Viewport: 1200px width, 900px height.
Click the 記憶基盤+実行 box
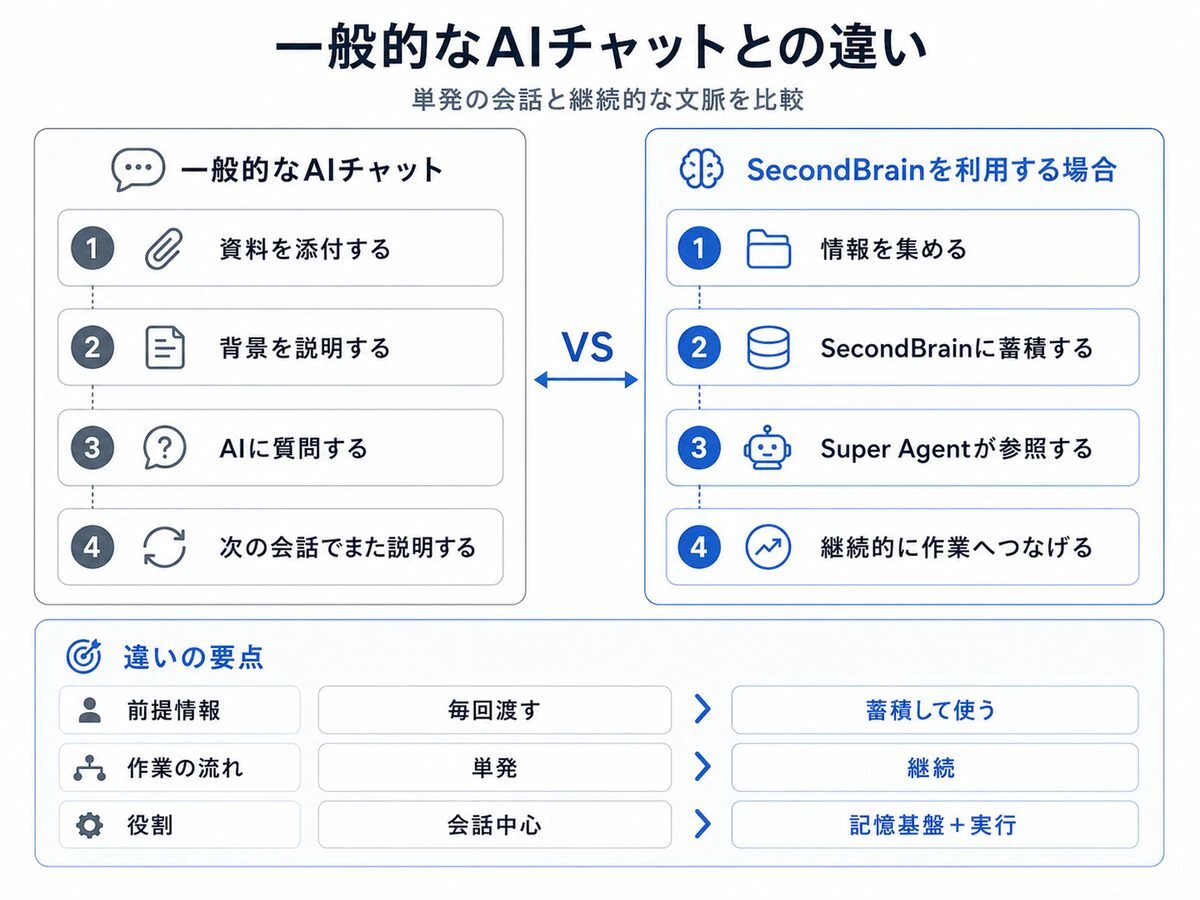click(x=934, y=824)
